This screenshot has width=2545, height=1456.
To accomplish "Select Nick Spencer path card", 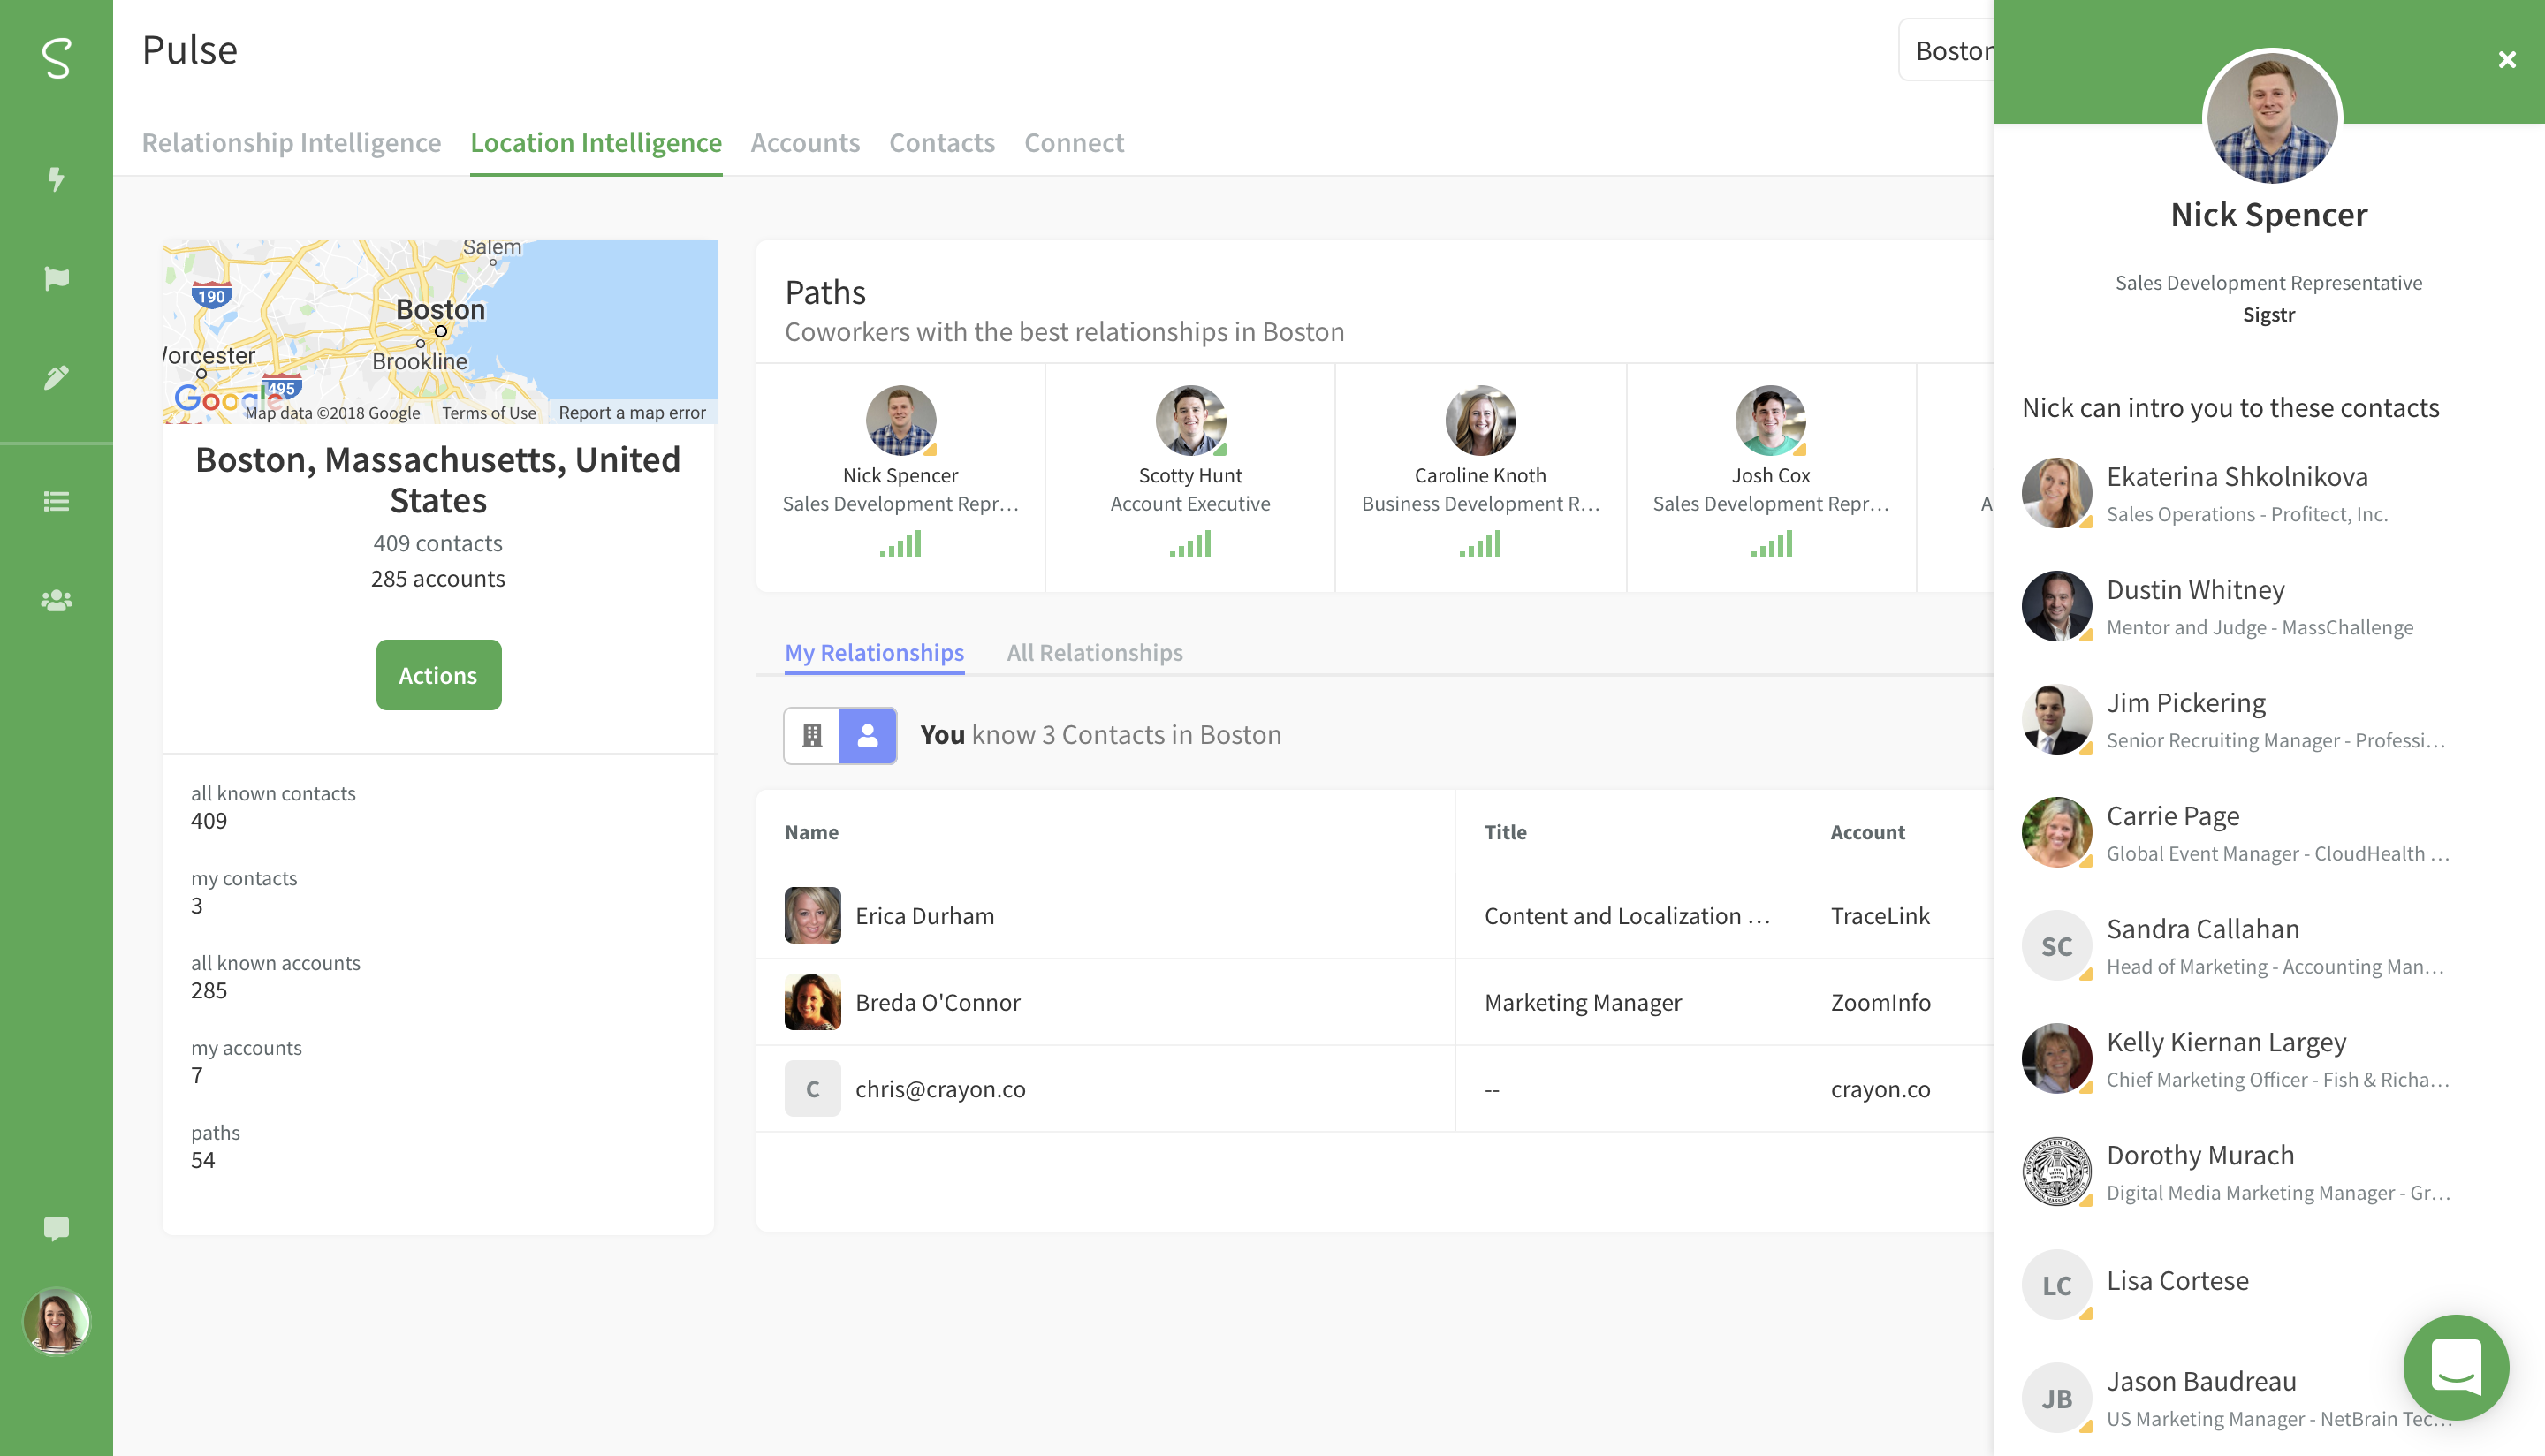I will 900,477.
